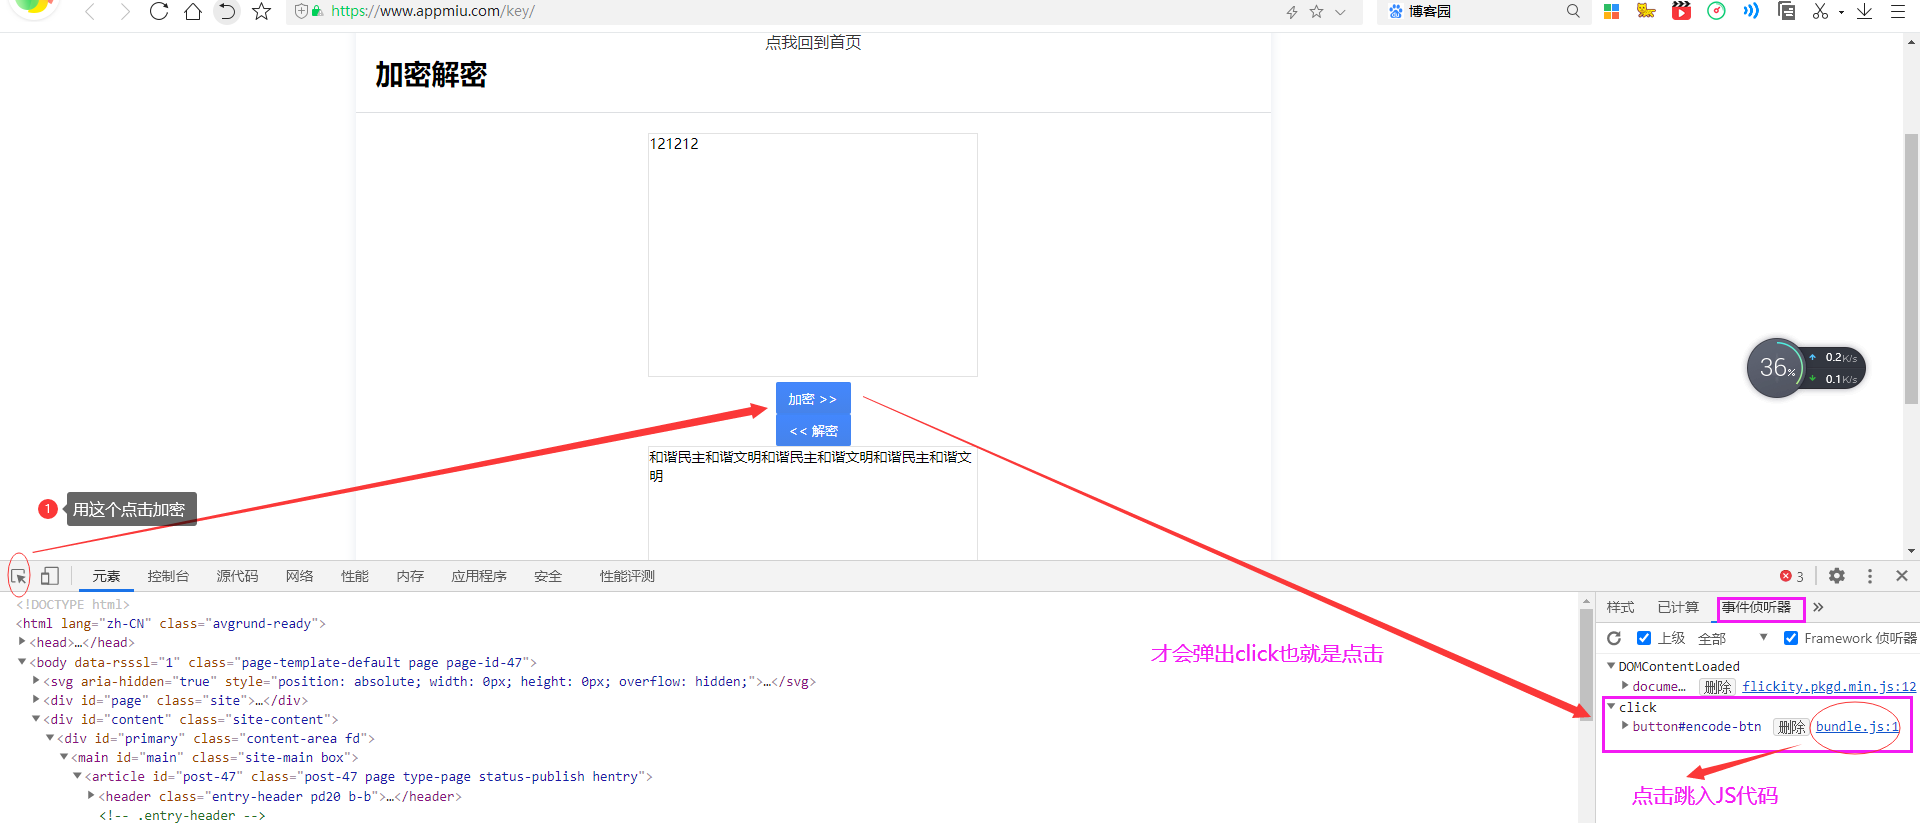Click the scissors screenshot tool
1920x823 pixels.
tap(1820, 12)
